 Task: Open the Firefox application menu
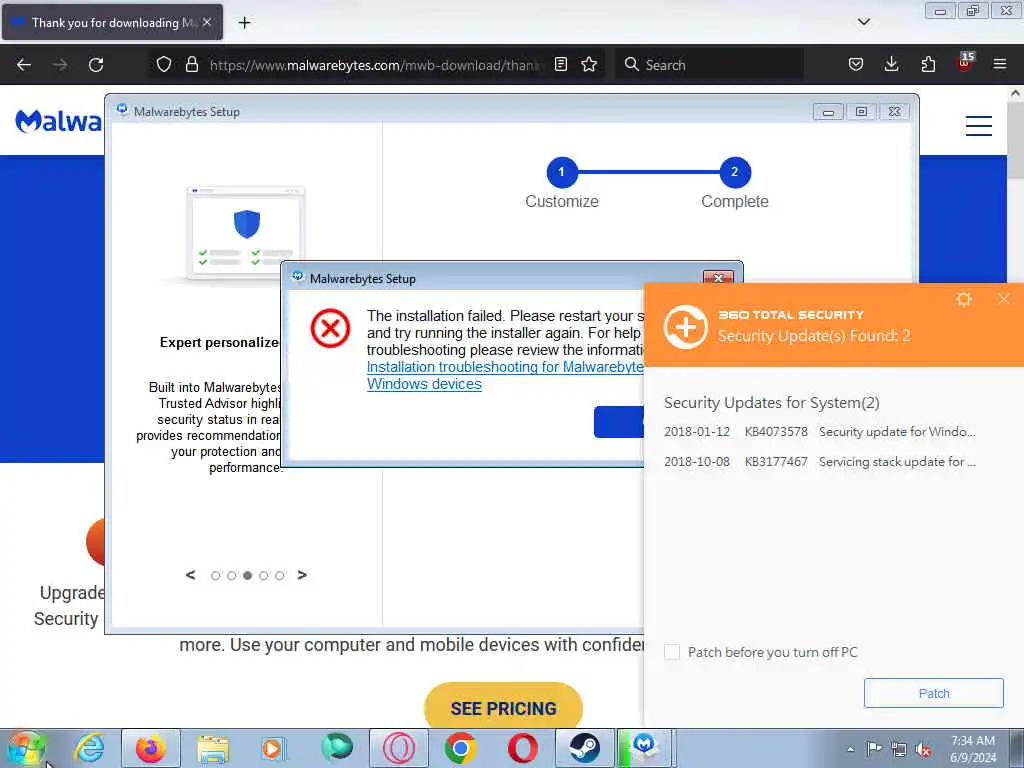coord(1000,64)
